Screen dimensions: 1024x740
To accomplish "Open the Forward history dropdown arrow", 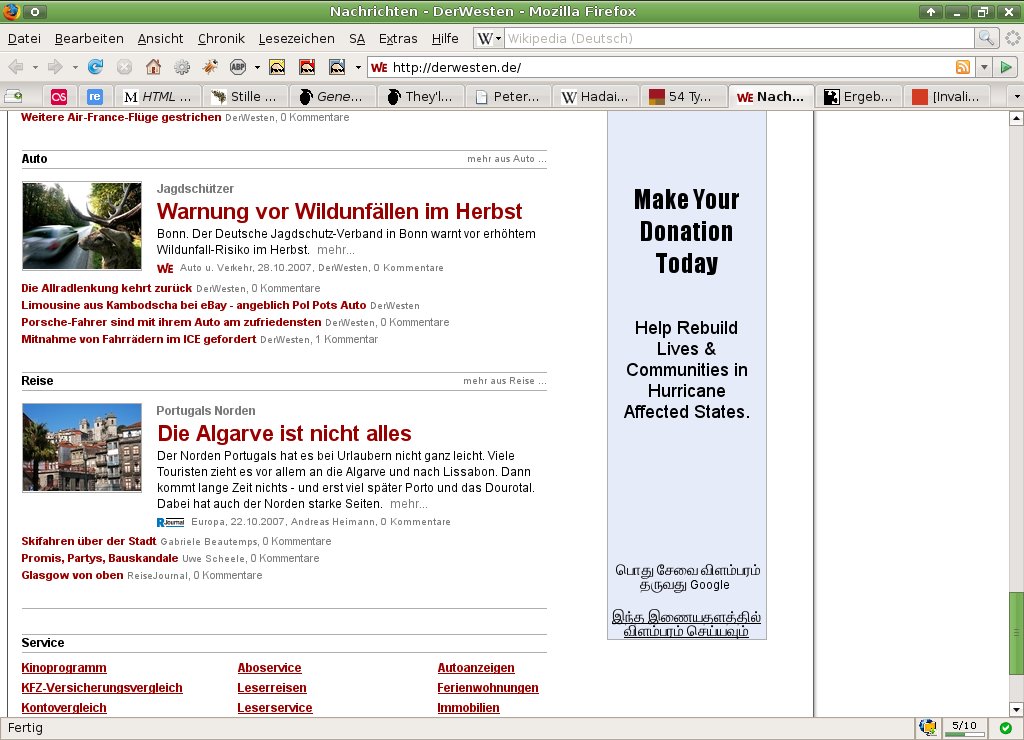I will (x=75, y=67).
